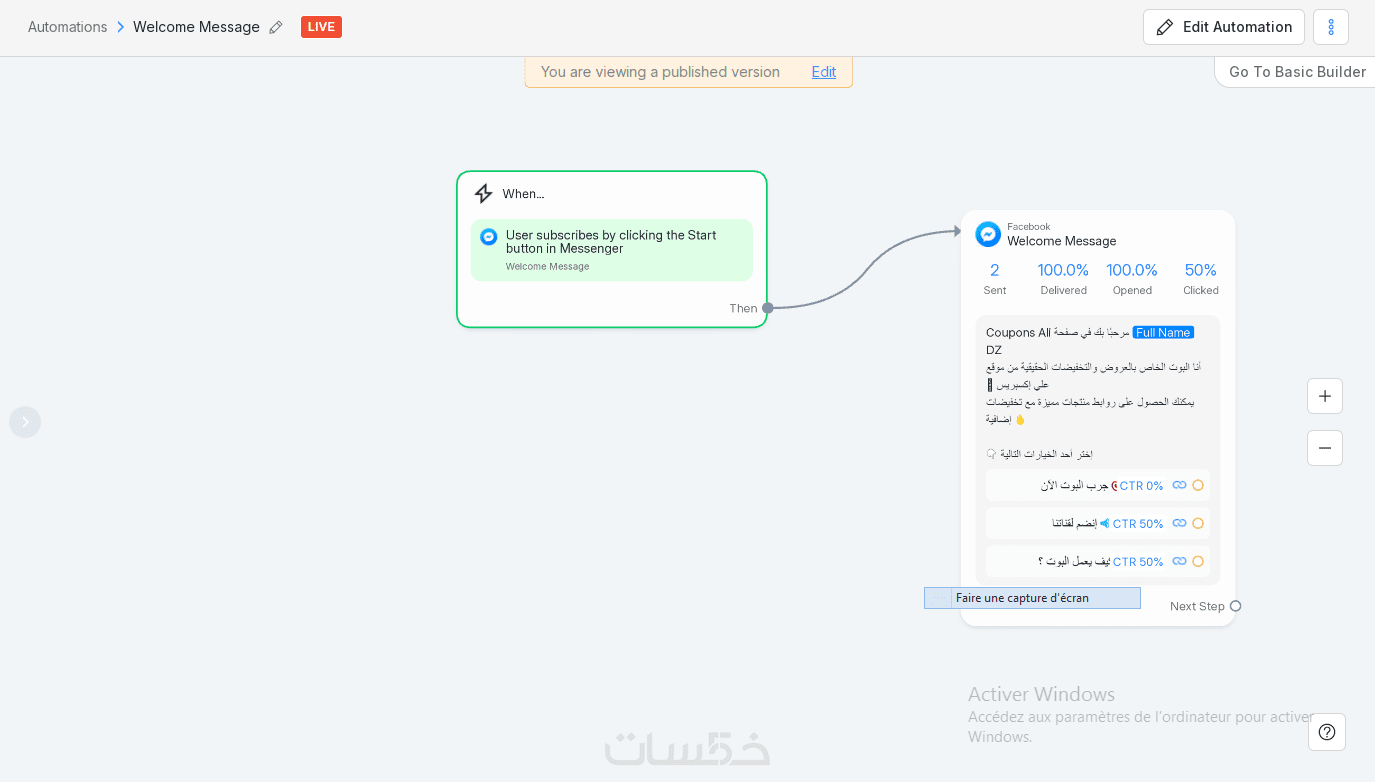The width and height of the screenshot is (1375, 782).
Task: Click the orange connector circle of first button
Action: (x=1198, y=485)
